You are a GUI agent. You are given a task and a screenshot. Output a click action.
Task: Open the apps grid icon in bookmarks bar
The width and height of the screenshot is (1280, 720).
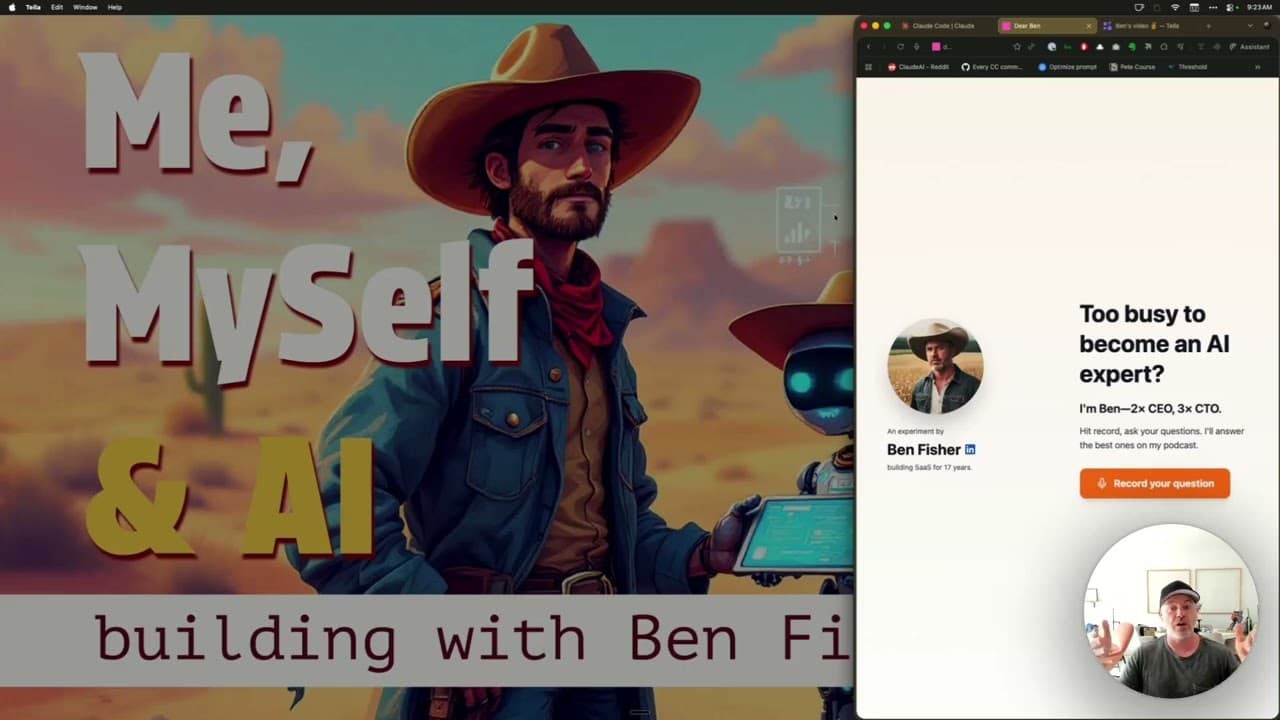click(x=868, y=67)
